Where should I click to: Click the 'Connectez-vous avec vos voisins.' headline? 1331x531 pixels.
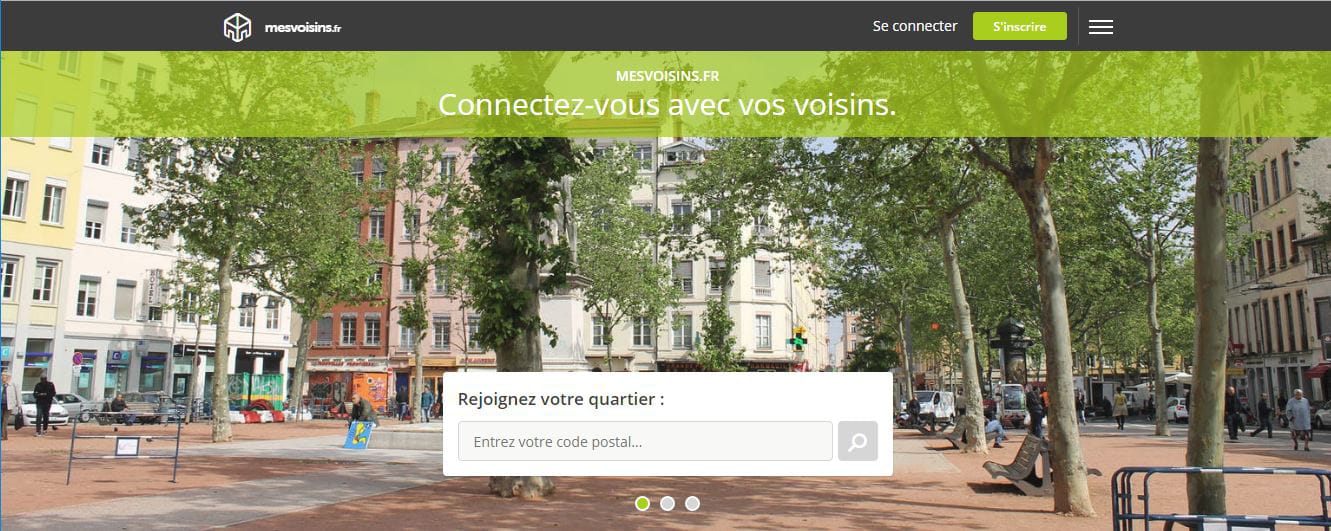[x=667, y=104]
